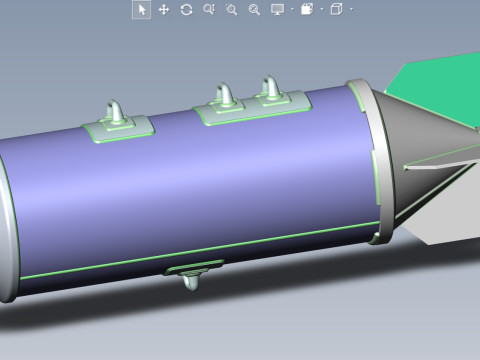Image resolution: width=480 pixels, height=360 pixels.
Task: Click the zoom to fit magnifier
Action: coord(254,10)
